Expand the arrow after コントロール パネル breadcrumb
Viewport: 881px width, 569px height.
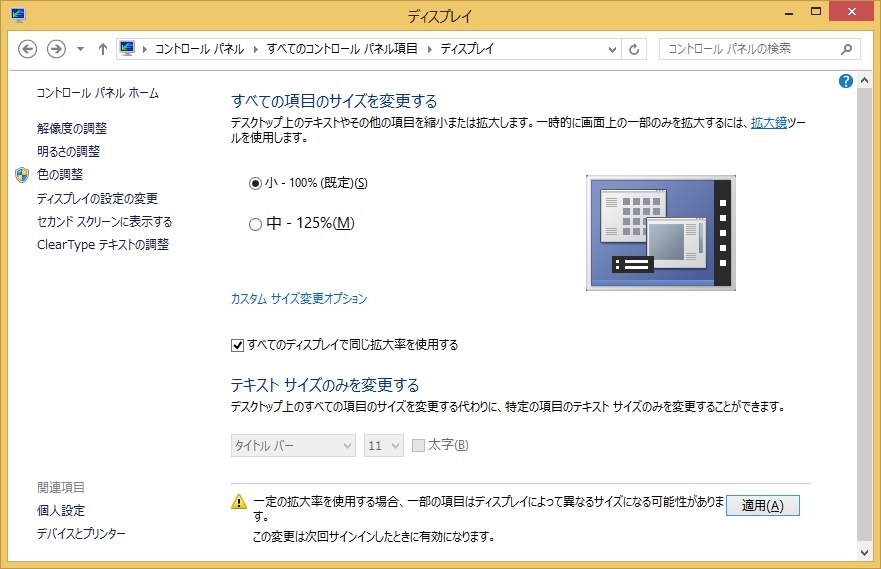coord(256,49)
